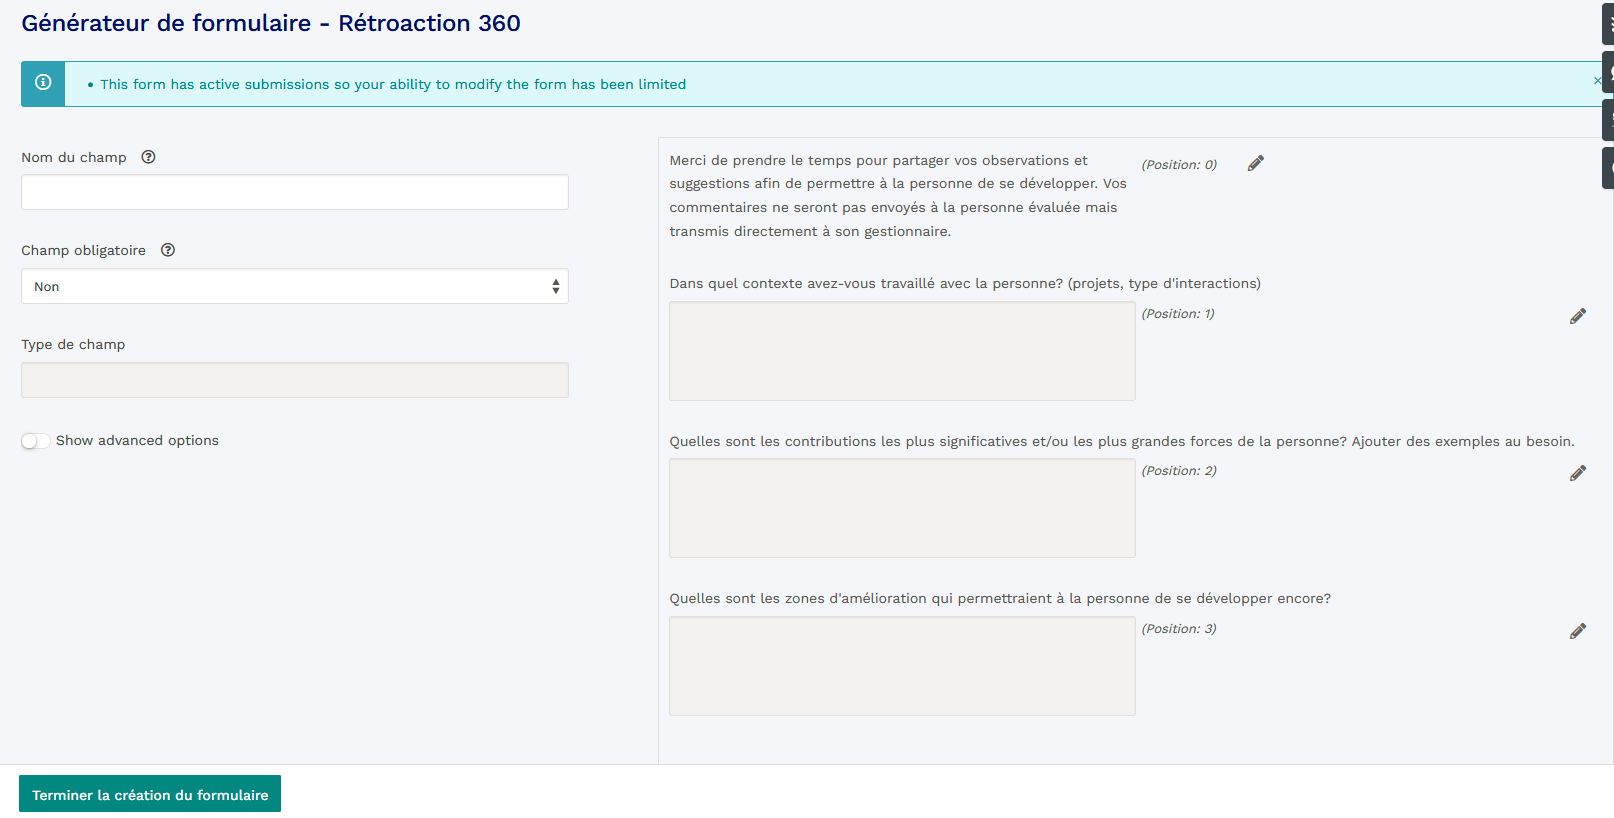1614x818 pixels.
Task: Click the text area for the contributions question
Action: tap(902, 508)
